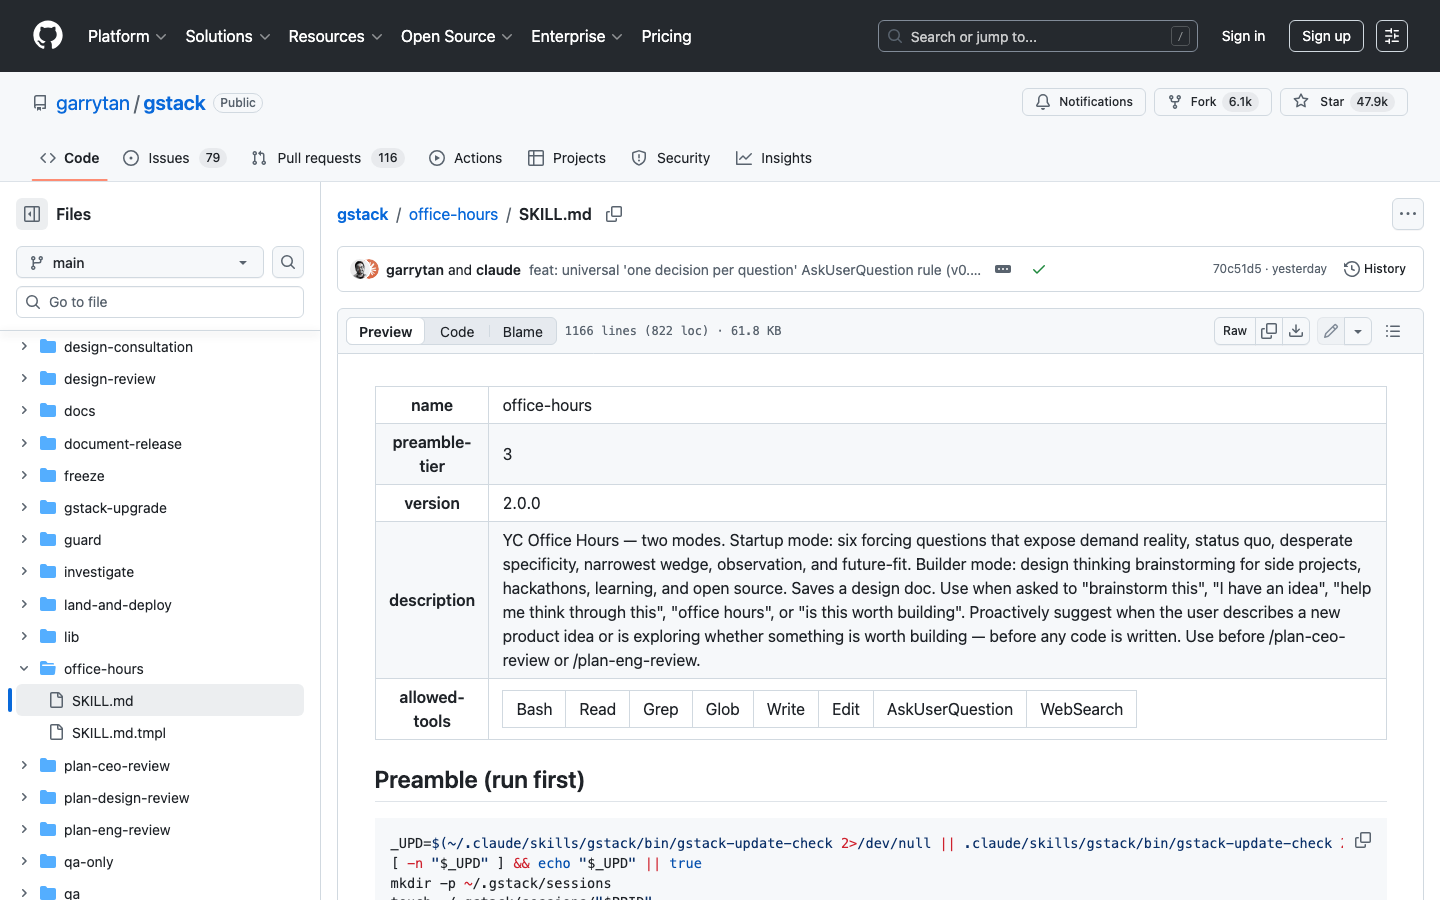Open the Enterprise menu
Screen dimensions: 1440x900
pos(577,36)
